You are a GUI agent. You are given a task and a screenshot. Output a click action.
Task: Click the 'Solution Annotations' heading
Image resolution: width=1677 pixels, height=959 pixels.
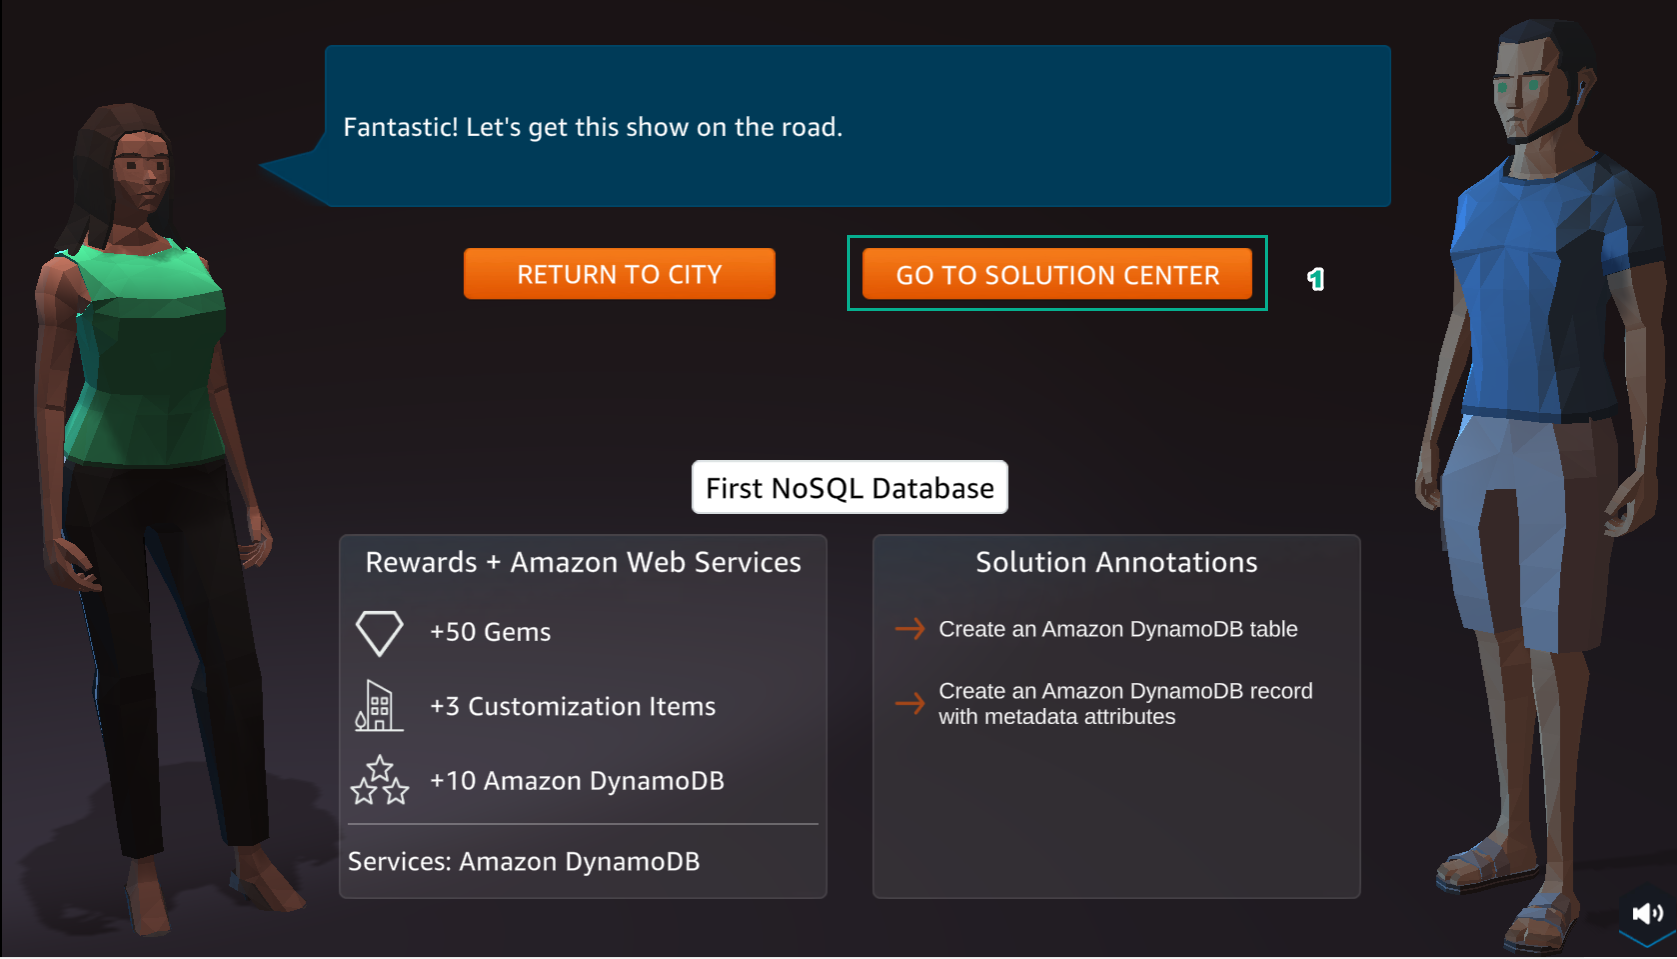pos(1117,562)
